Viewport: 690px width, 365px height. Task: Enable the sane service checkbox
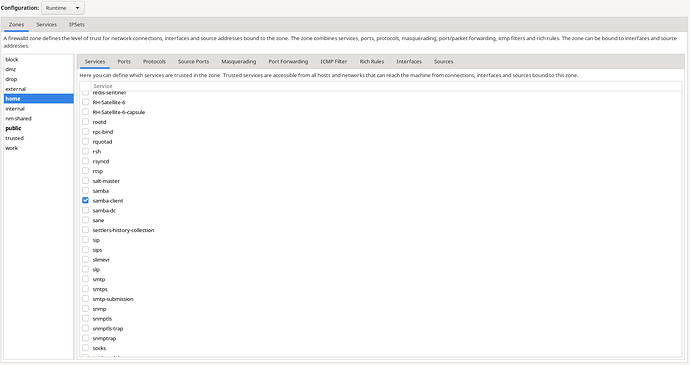85,220
